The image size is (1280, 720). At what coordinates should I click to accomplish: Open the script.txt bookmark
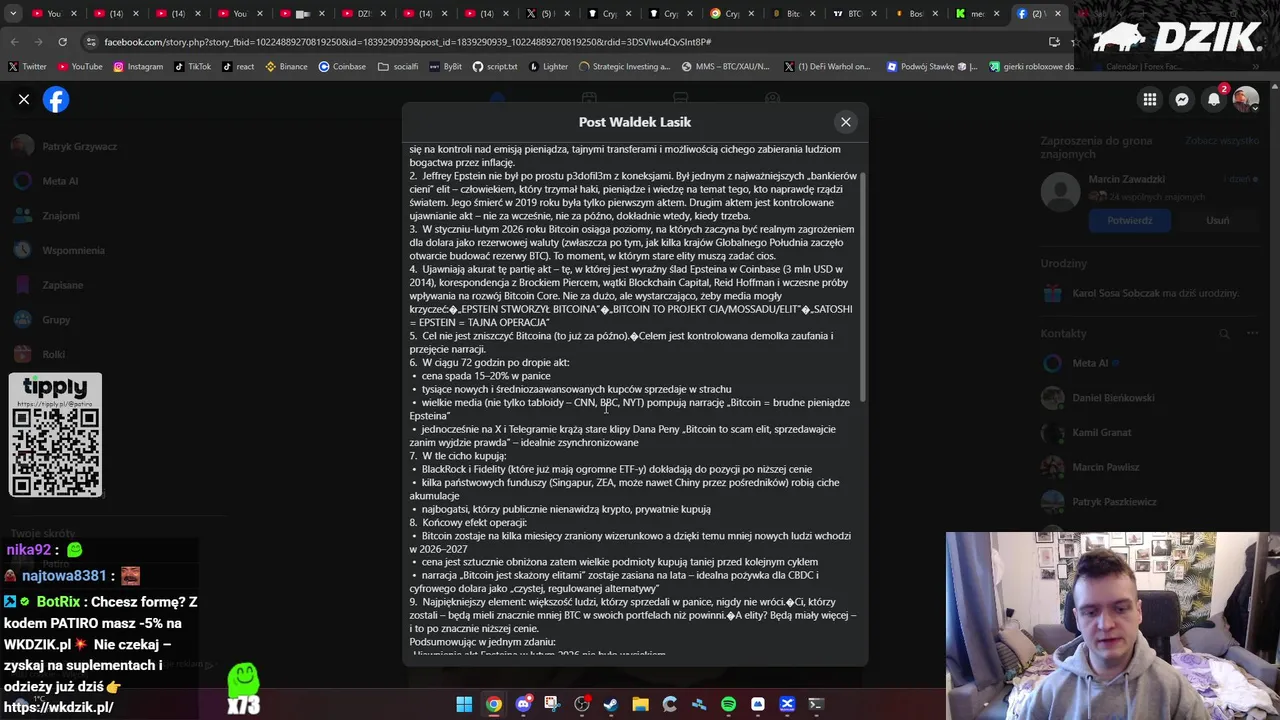(495, 67)
